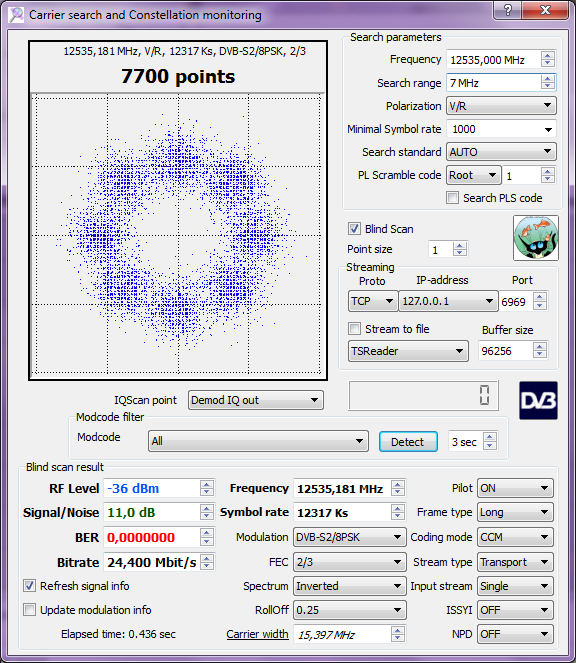Open the TSReader dropdown
Screen dimensions: 576x663
pos(408,351)
